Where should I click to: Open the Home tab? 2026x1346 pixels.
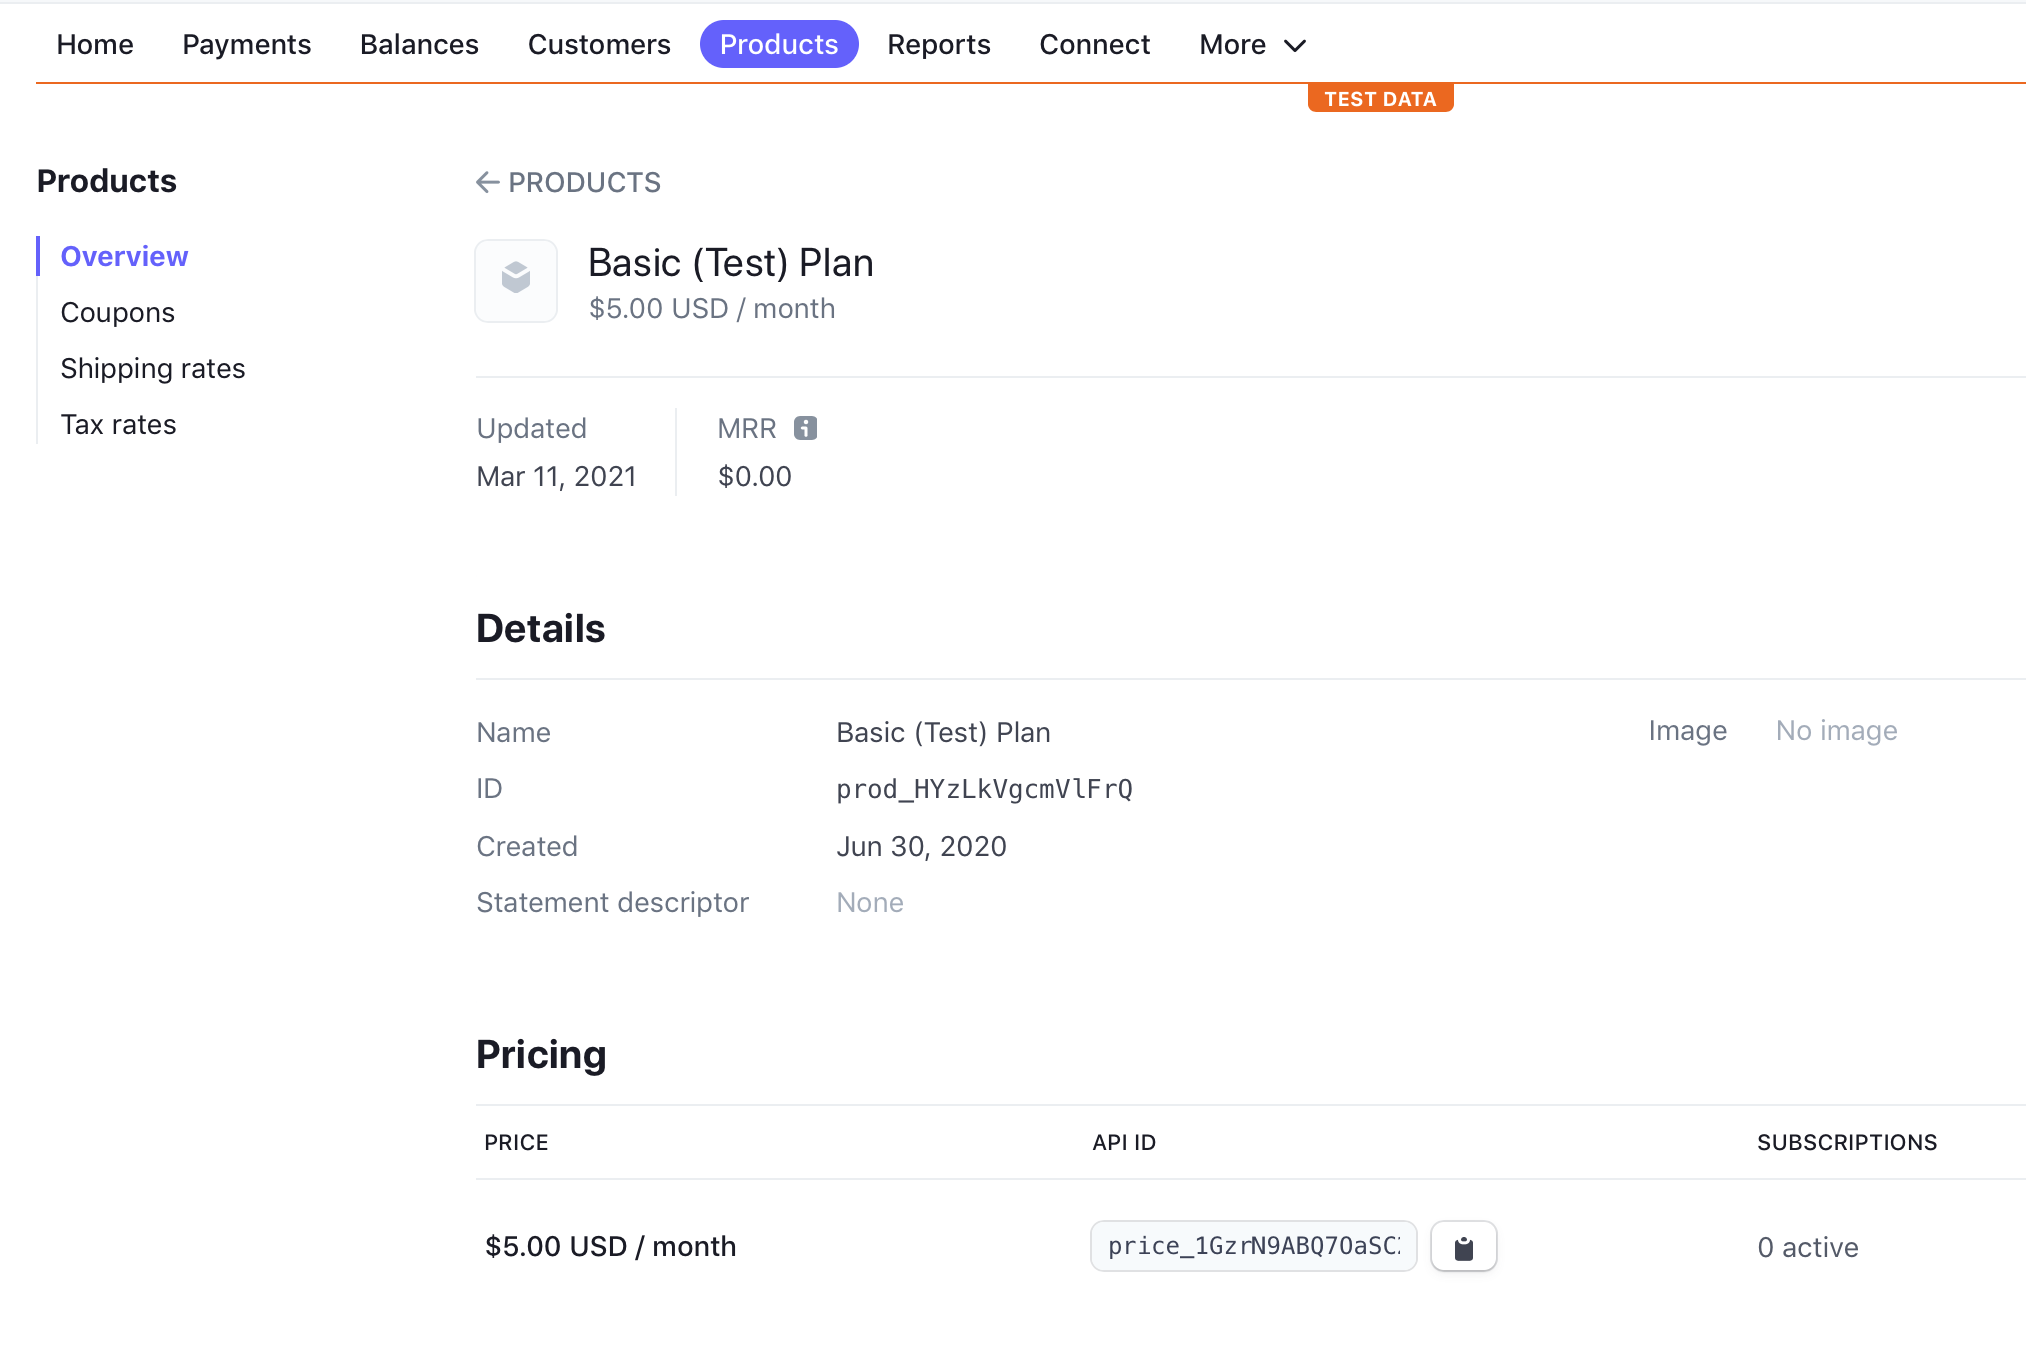point(95,45)
